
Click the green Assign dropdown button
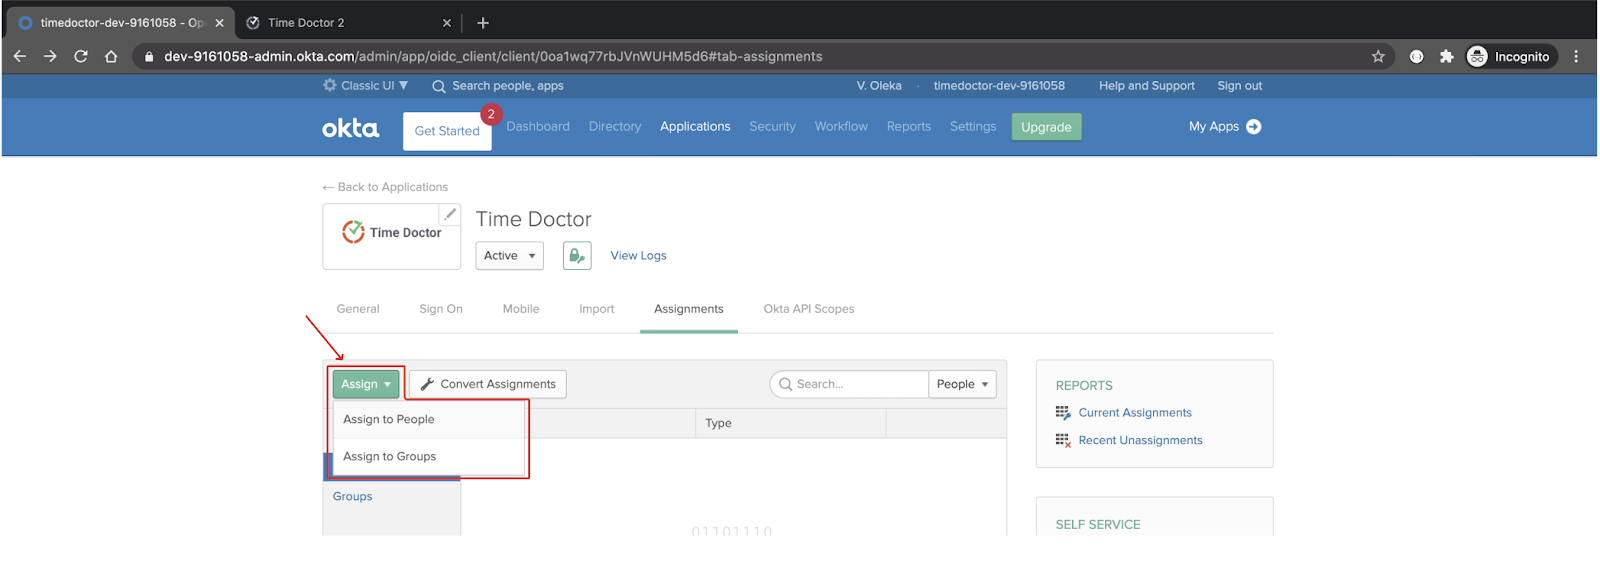point(366,384)
